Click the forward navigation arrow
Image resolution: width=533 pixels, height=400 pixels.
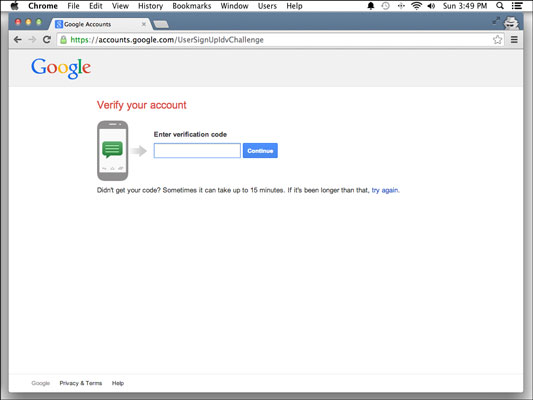point(32,40)
